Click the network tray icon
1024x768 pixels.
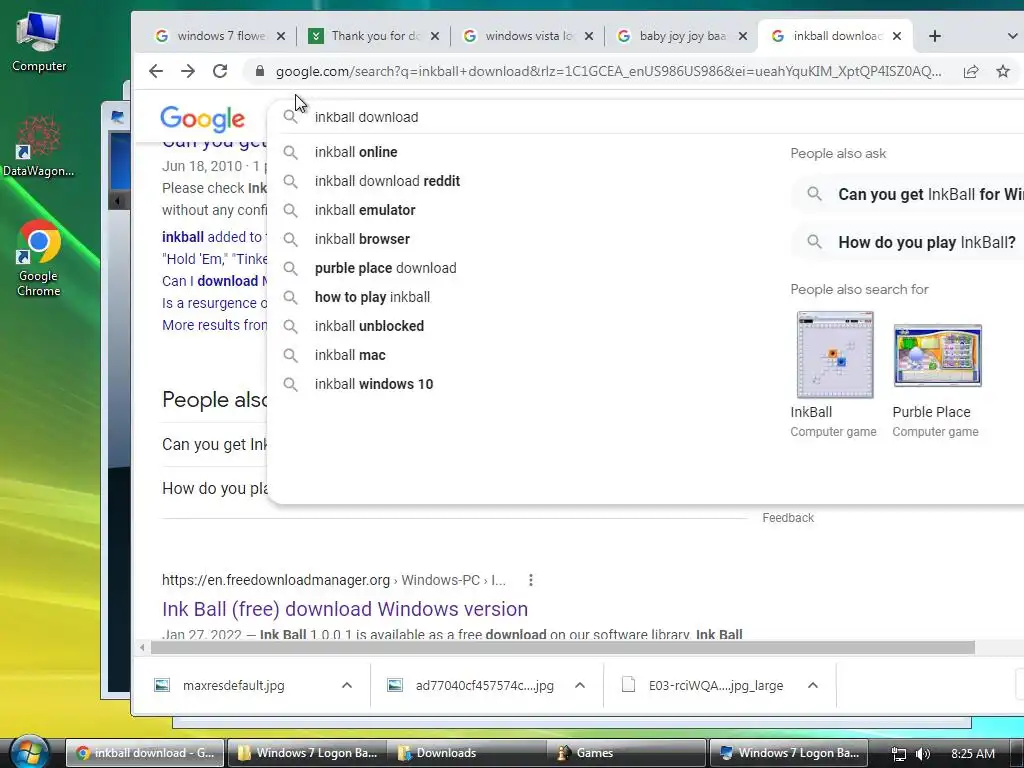click(899, 754)
